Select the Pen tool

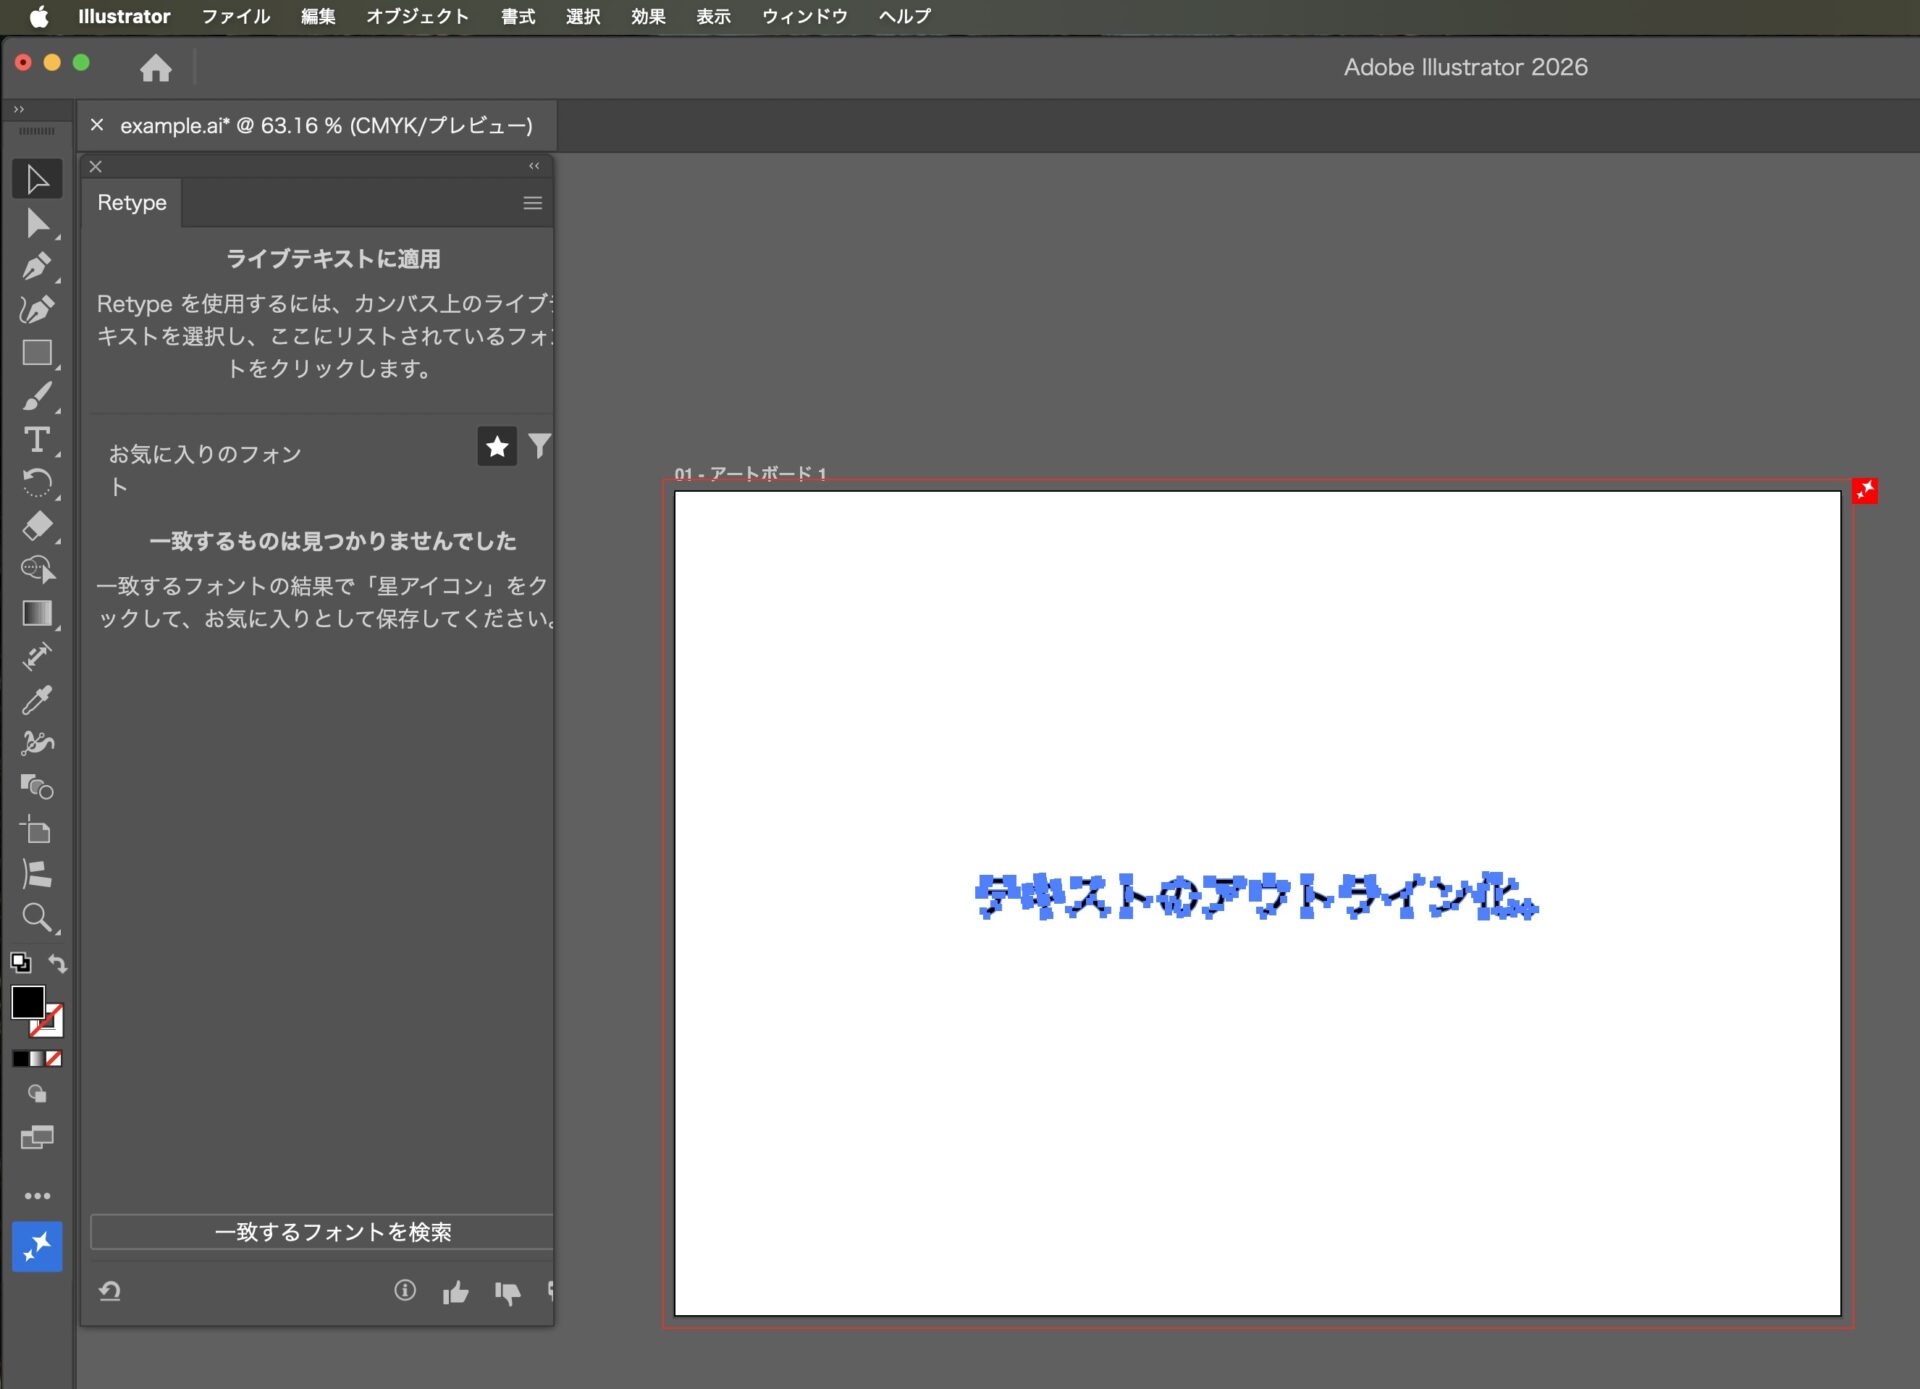[37, 266]
